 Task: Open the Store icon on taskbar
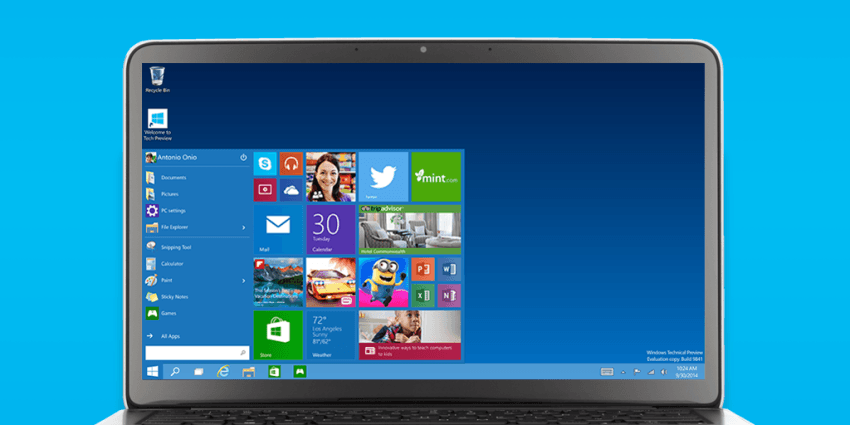click(274, 371)
